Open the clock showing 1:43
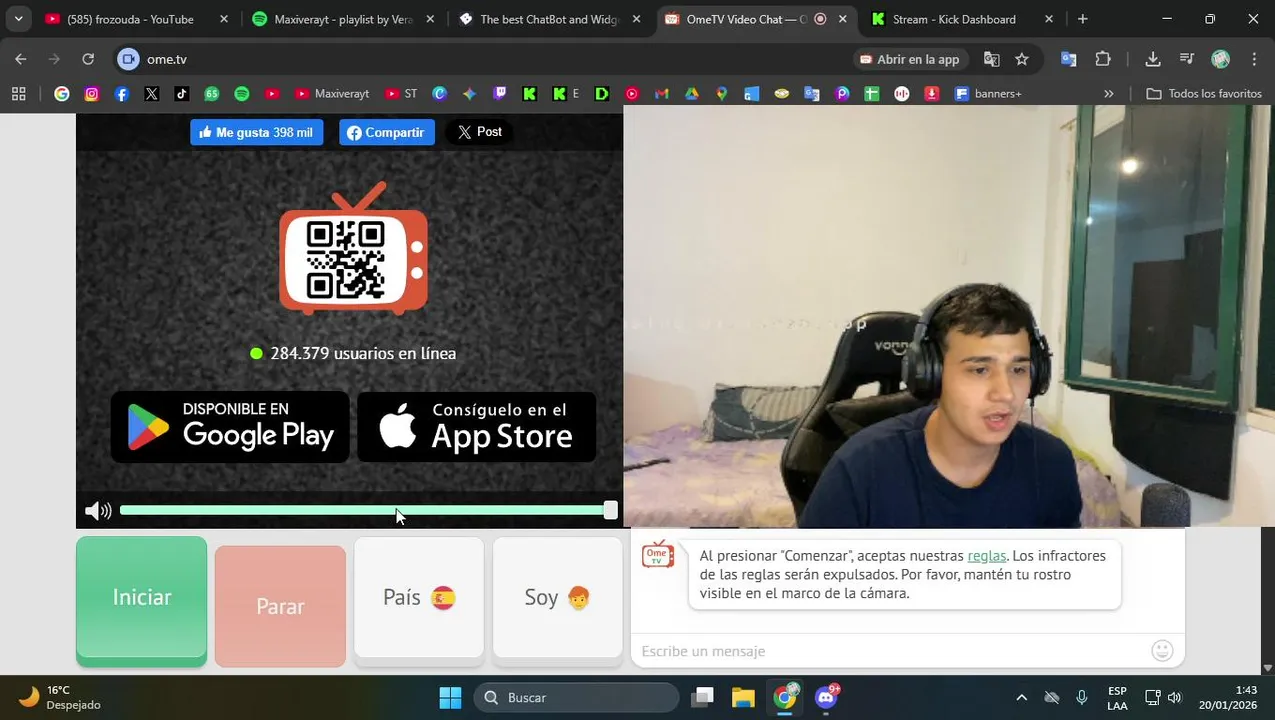This screenshot has height=720, width=1275. click(1230, 697)
